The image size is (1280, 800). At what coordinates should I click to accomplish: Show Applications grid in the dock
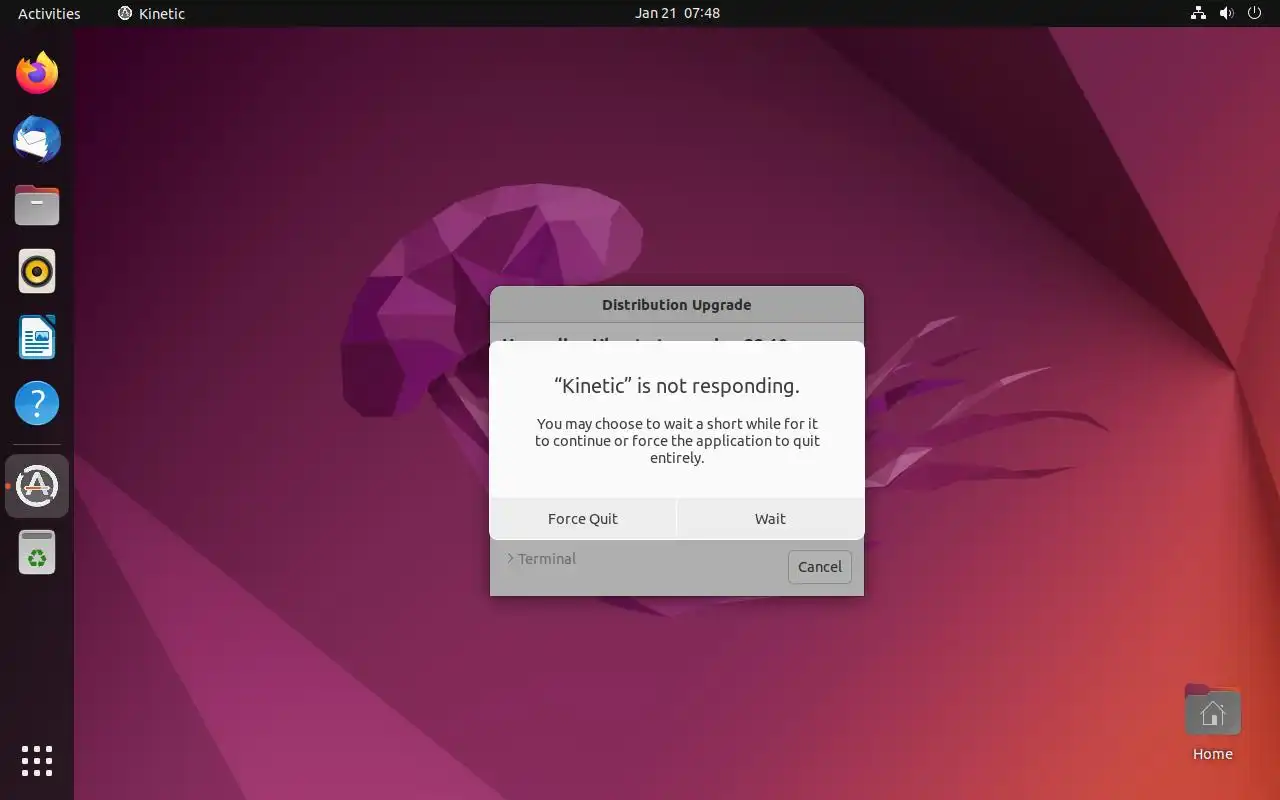tap(37, 761)
